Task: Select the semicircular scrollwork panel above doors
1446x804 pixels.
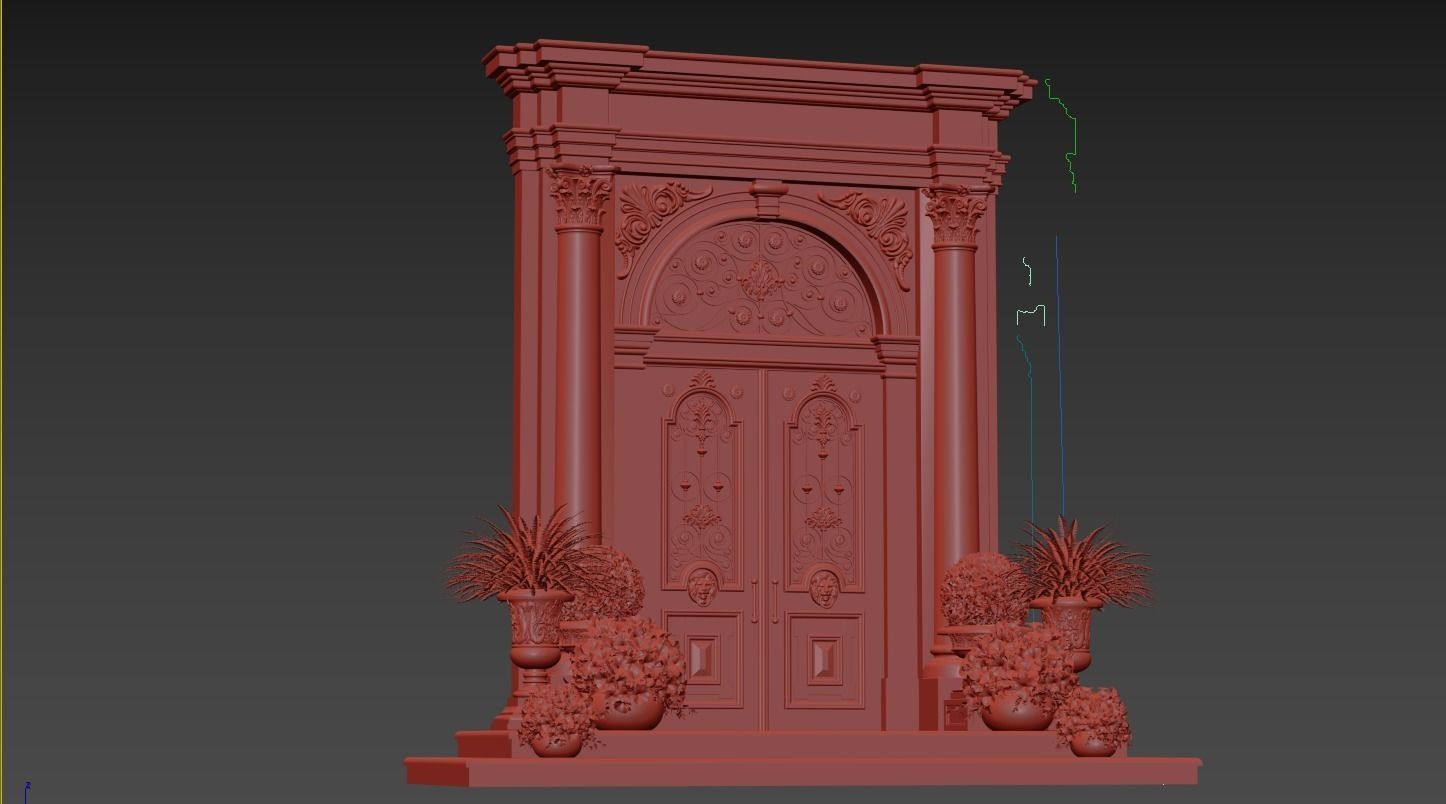Action: point(763,280)
